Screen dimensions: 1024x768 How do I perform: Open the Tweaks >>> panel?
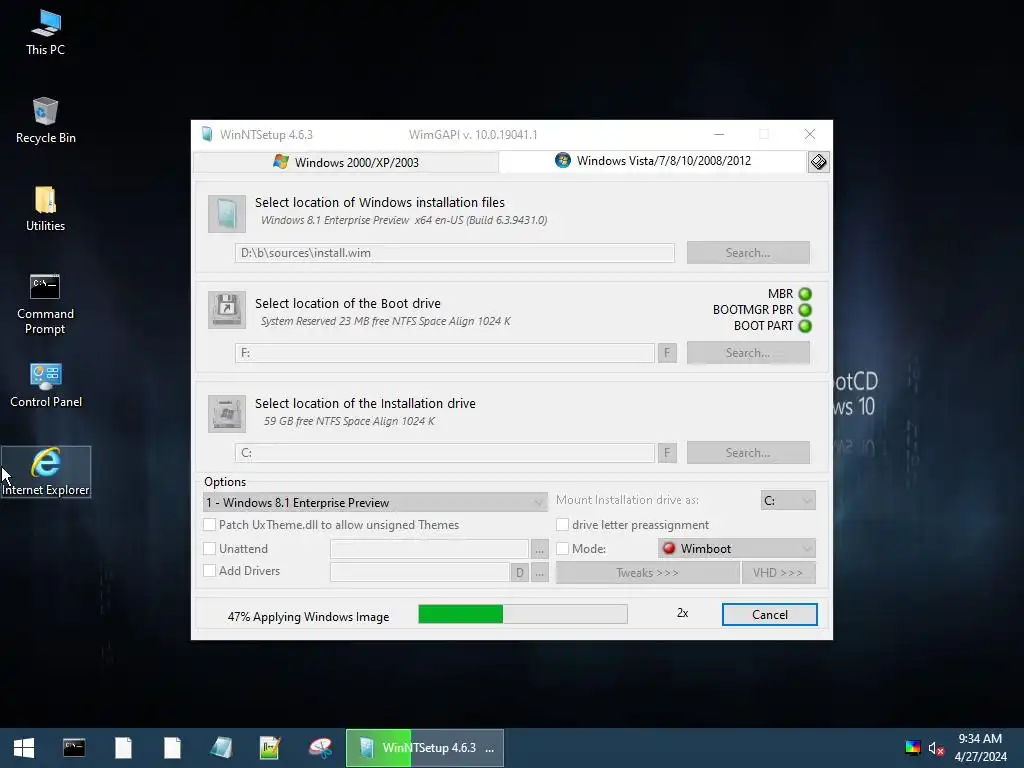point(647,573)
